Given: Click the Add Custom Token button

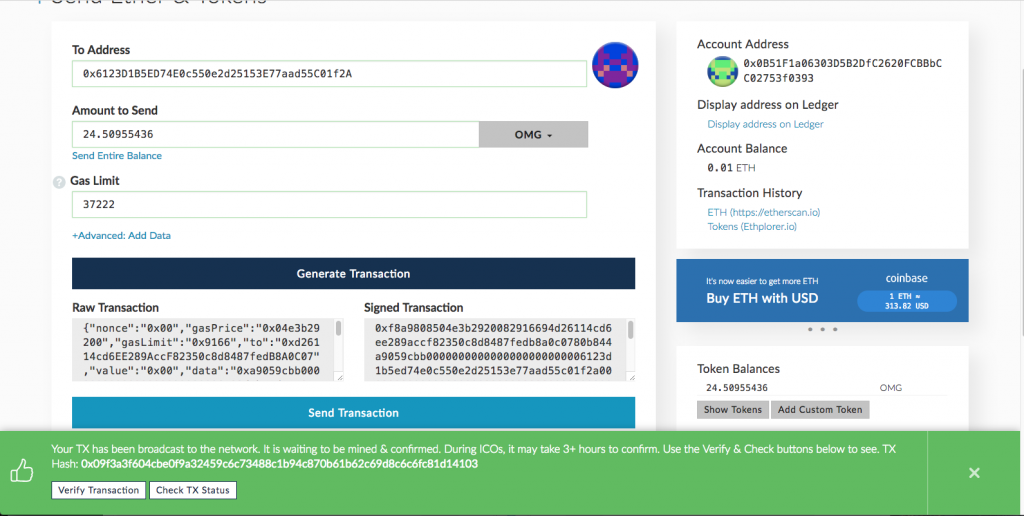Looking at the screenshot, I should [x=820, y=410].
